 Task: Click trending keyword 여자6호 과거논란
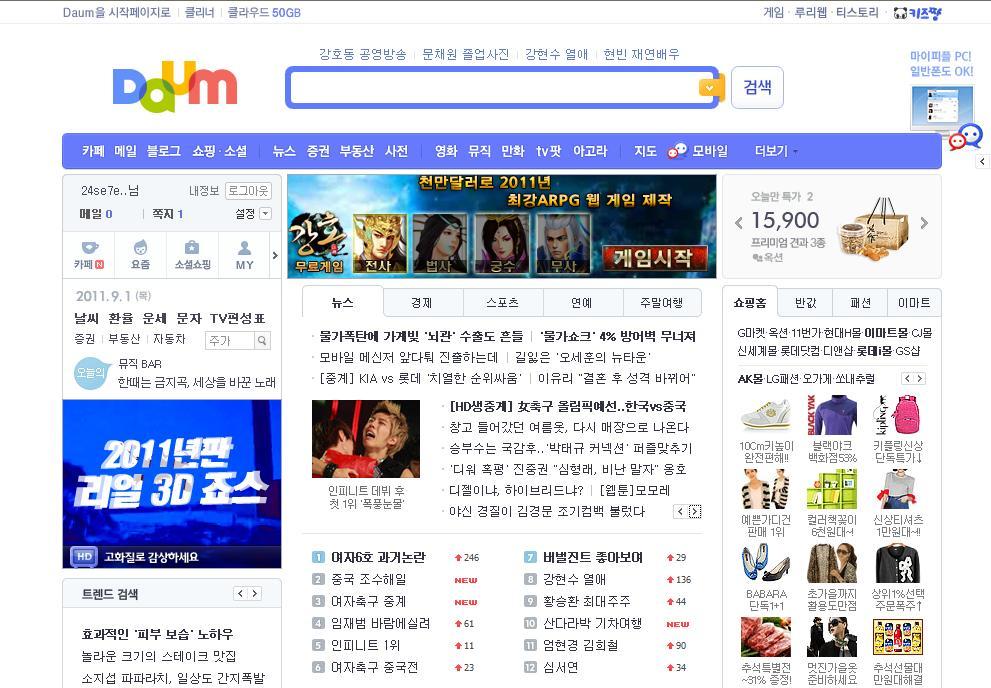pos(378,557)
